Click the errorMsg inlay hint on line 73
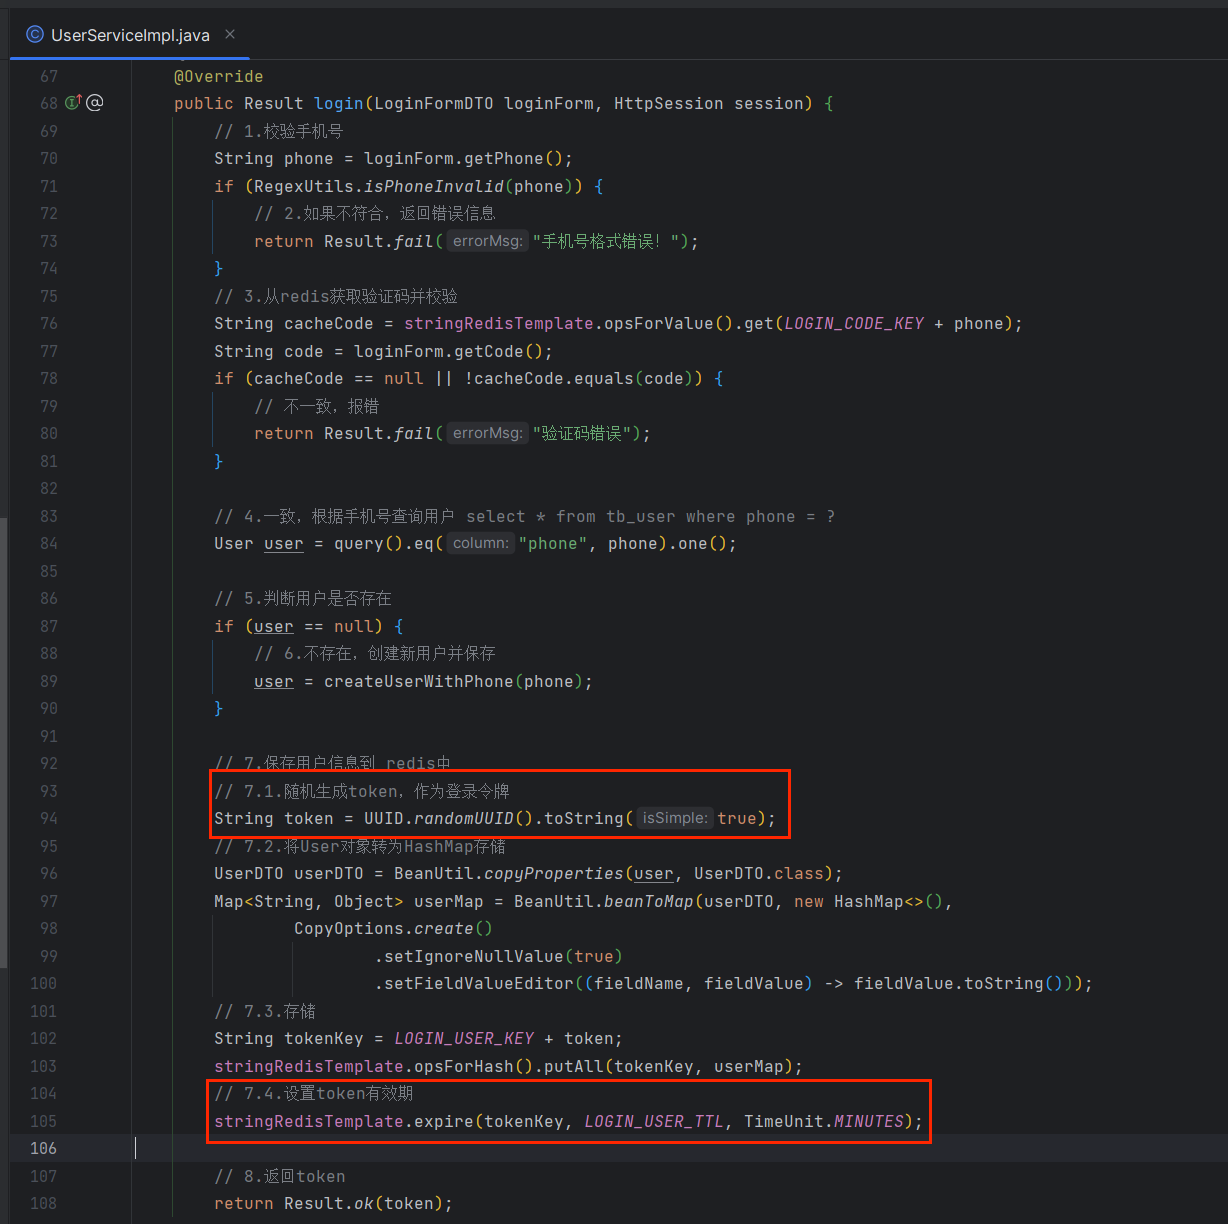This screenshot has height=1224, width=1228. coord(487,241)
